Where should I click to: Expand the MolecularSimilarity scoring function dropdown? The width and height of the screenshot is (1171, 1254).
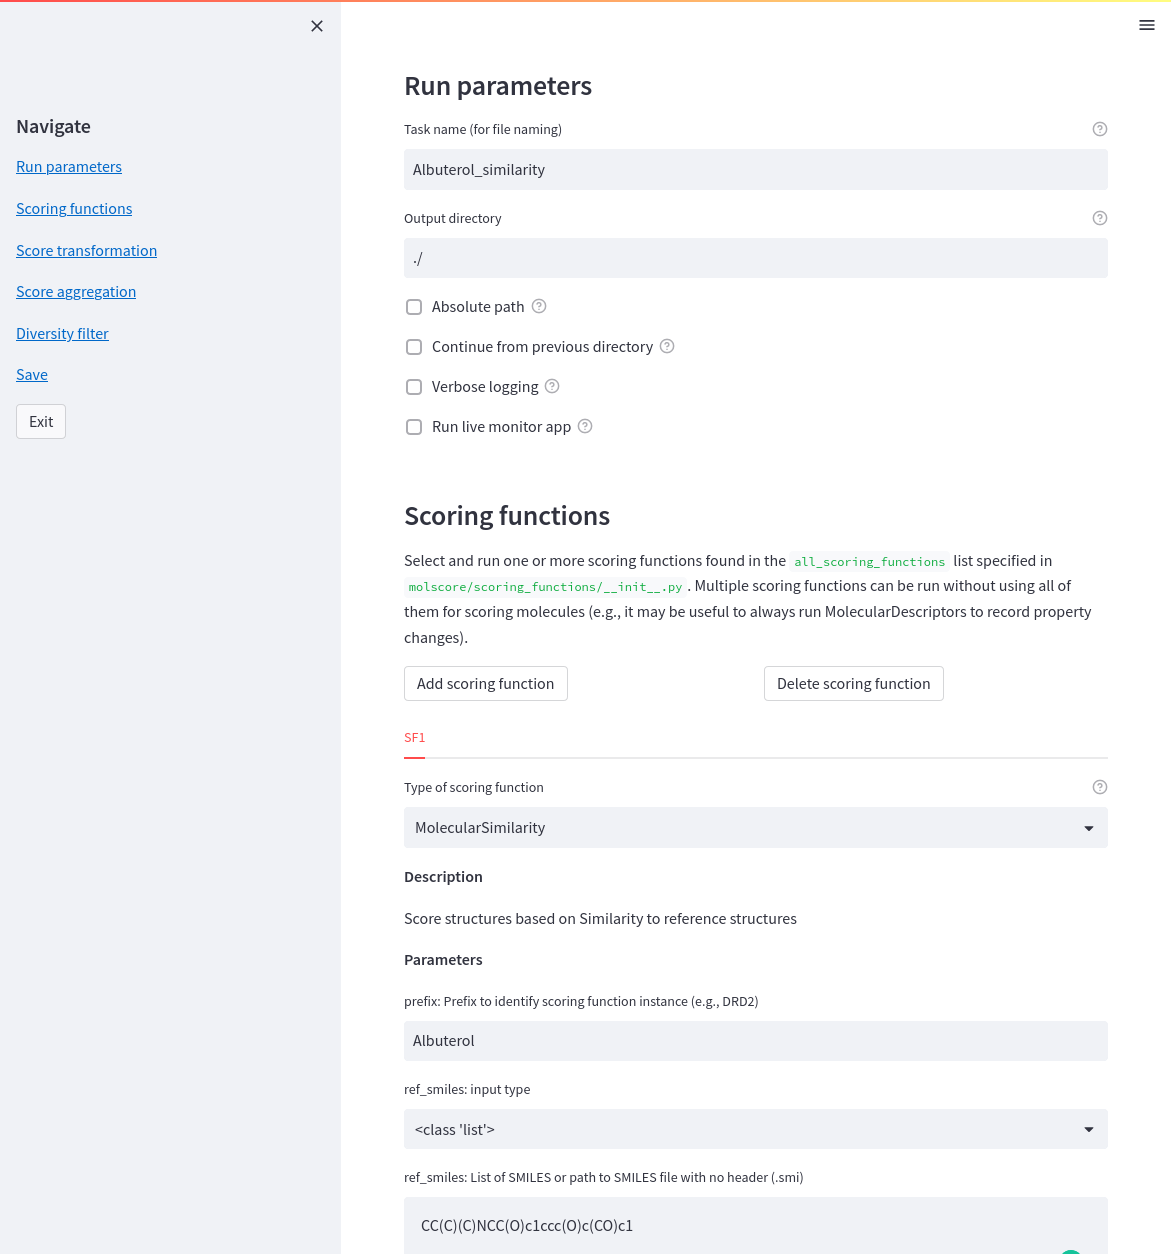pos(756,828)
